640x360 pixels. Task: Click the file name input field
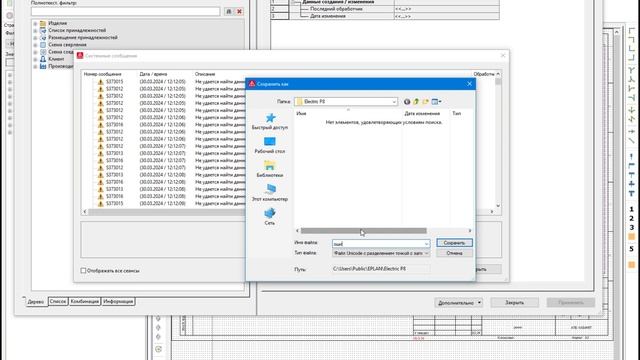(378, 244)
